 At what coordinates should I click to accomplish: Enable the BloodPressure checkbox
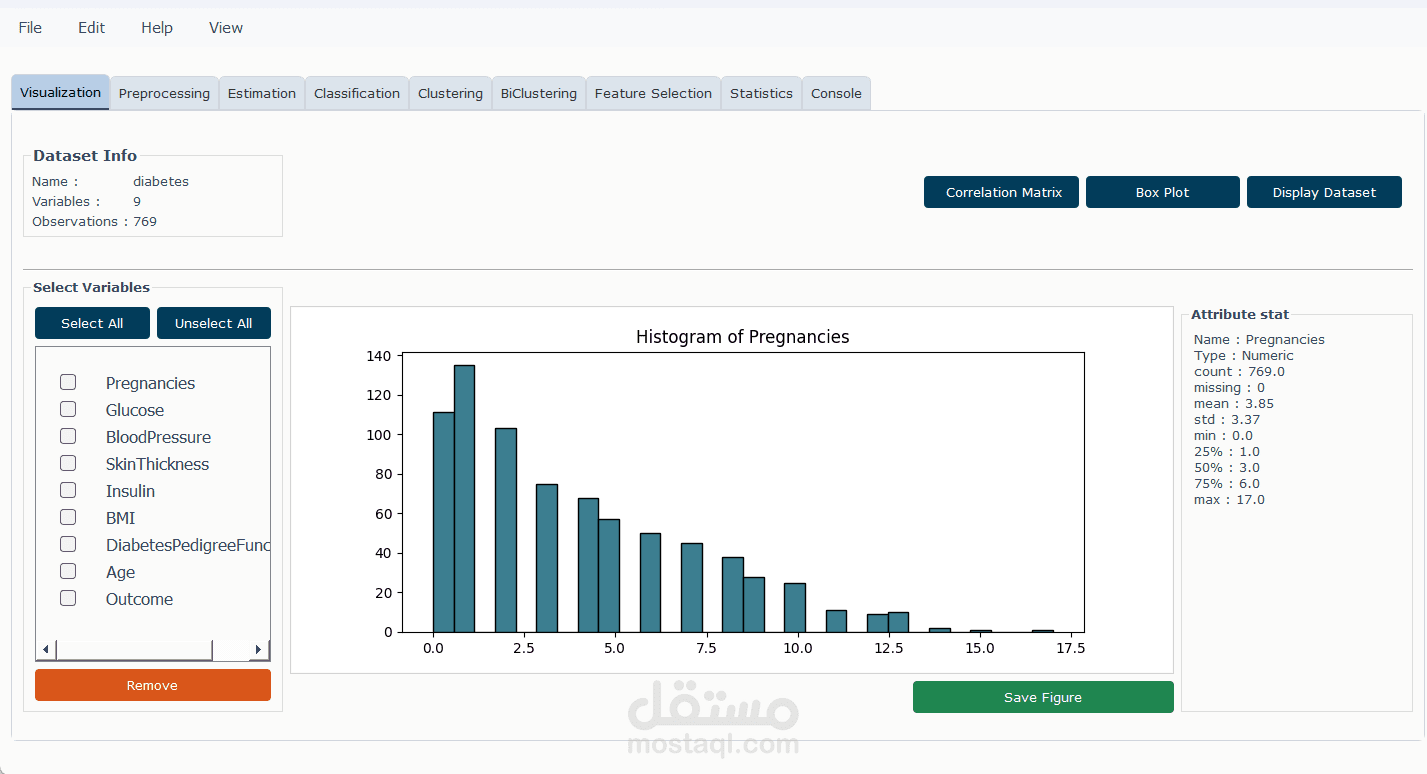point(68,436)
